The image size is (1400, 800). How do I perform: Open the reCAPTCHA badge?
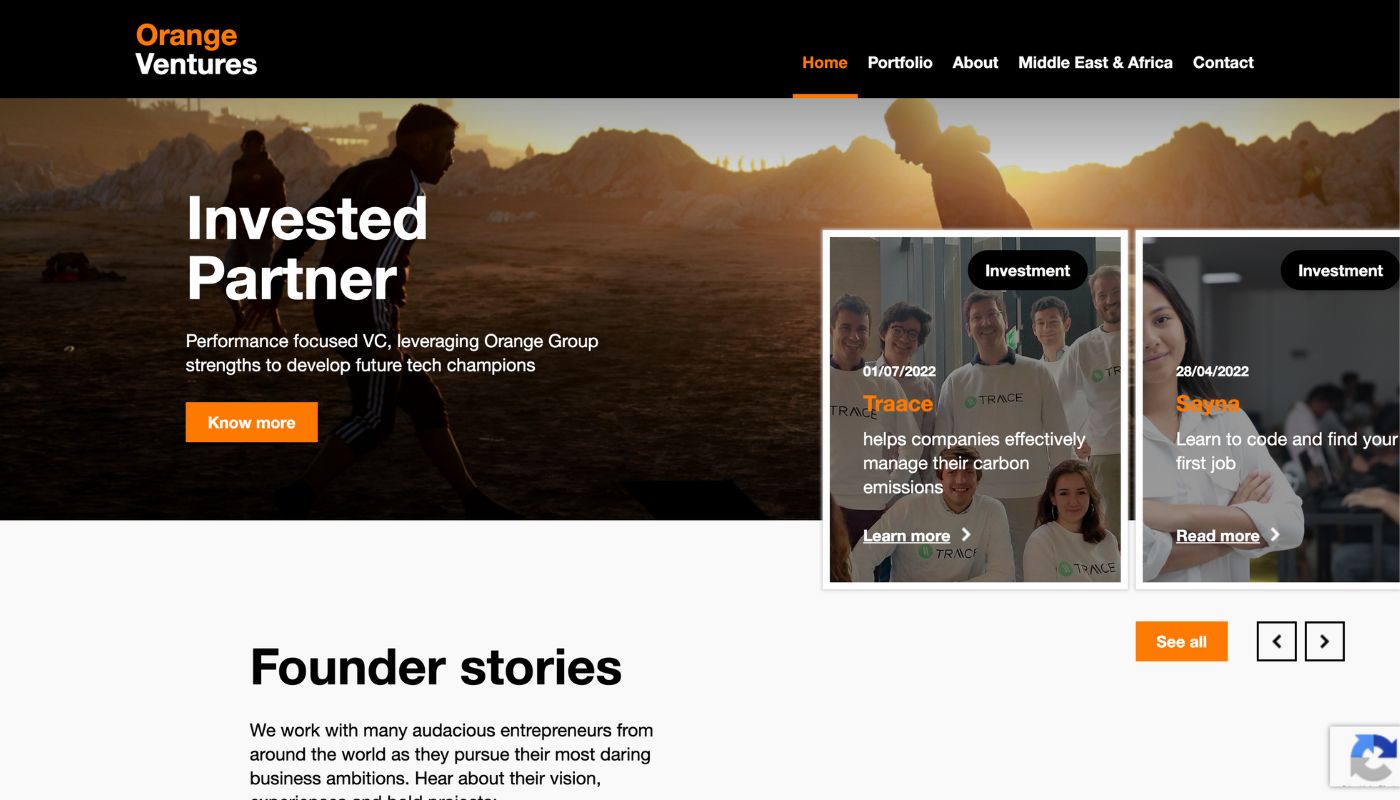(x=1366, y=757)
